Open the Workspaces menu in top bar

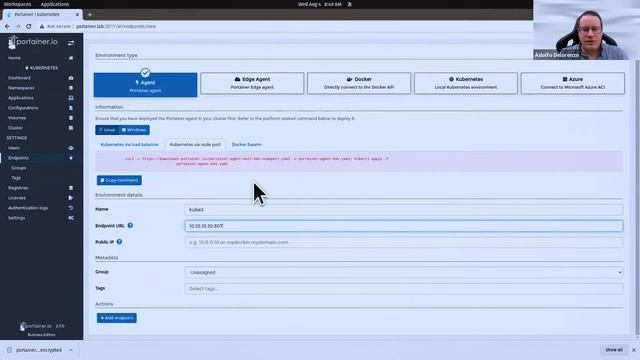click(x=17, y=4)
